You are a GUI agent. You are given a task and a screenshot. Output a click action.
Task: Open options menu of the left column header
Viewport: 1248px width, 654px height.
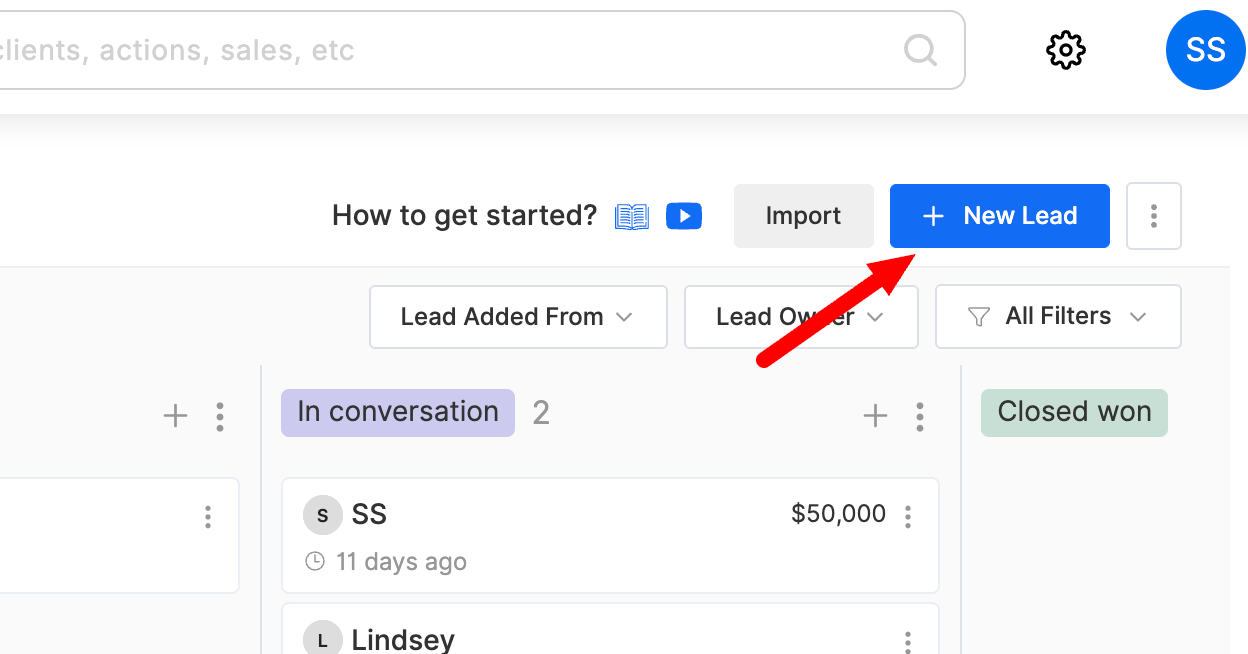coord(220,416)
